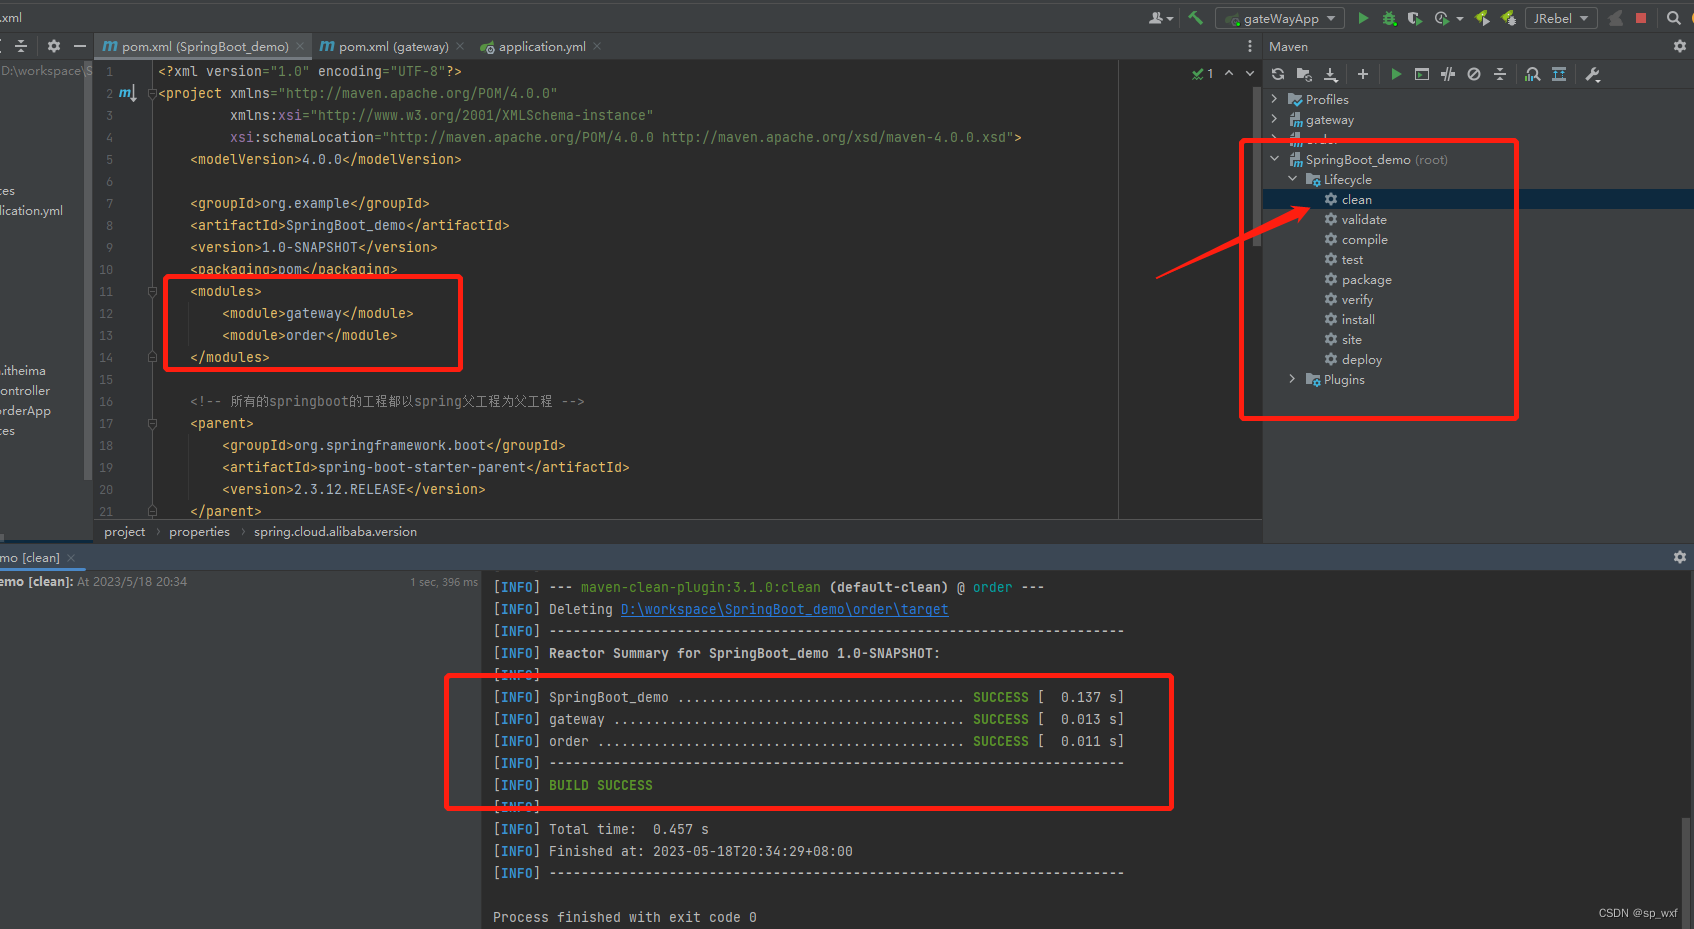Expand the gateway module in Maven

click(1274, 119)
